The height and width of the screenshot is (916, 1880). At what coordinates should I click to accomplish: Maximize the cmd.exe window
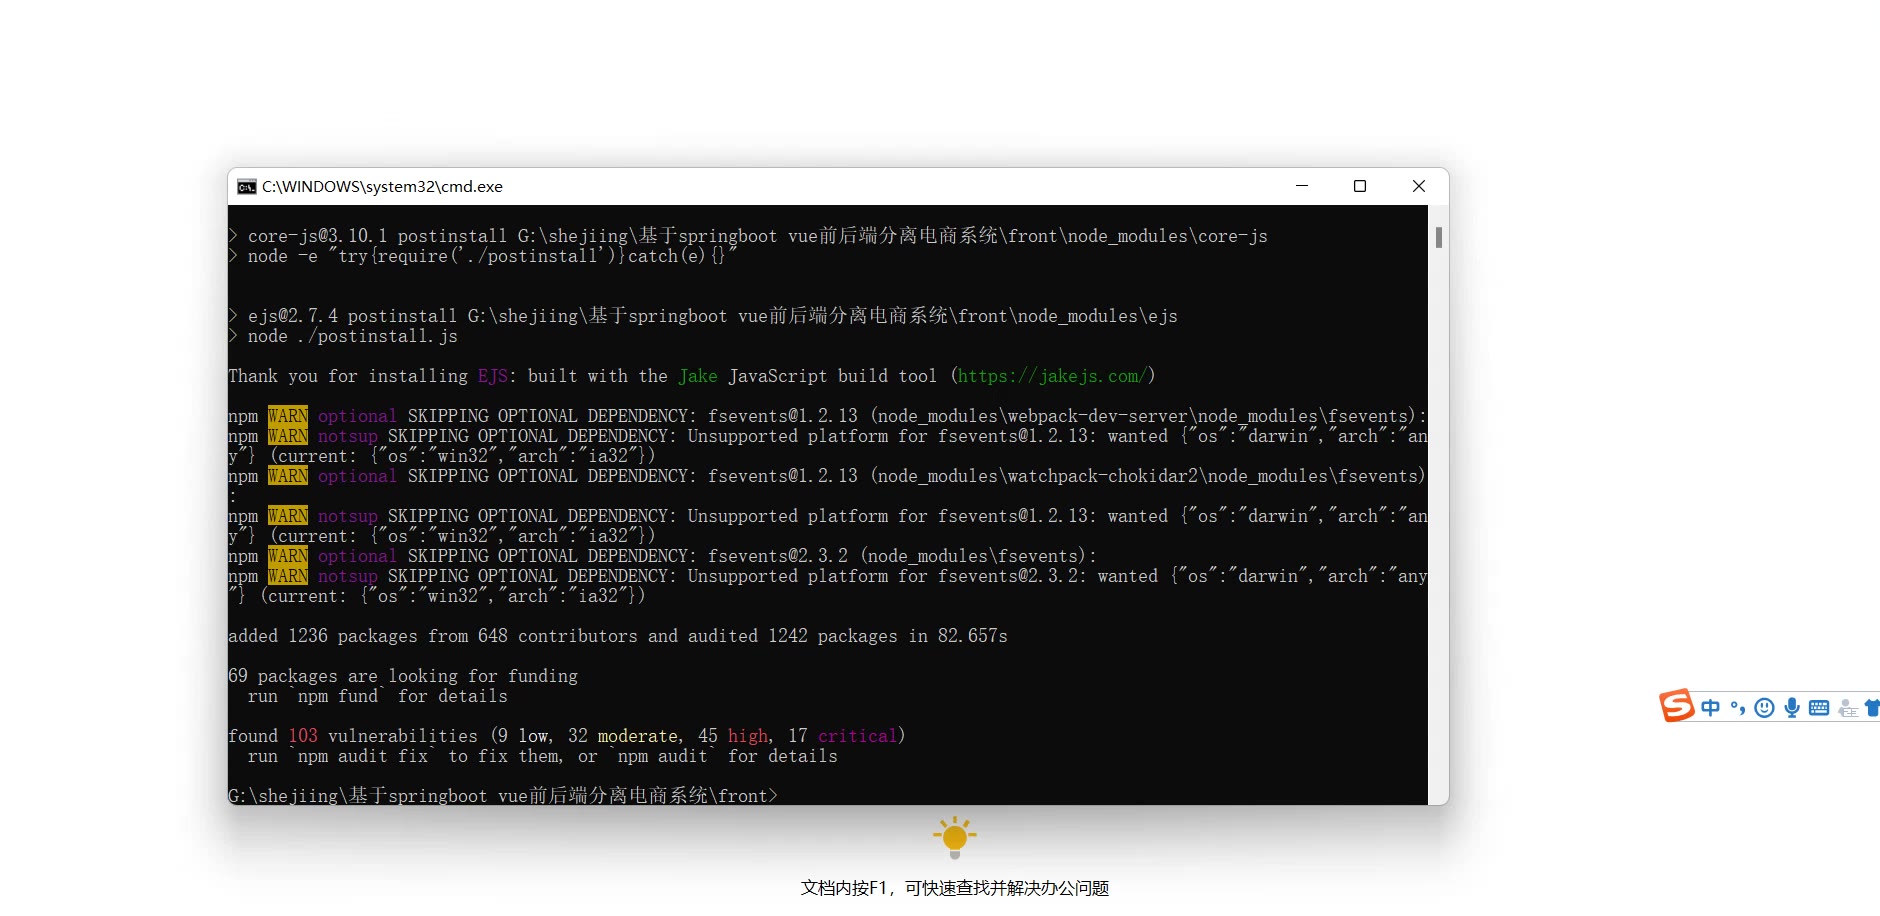point(1360,186)
